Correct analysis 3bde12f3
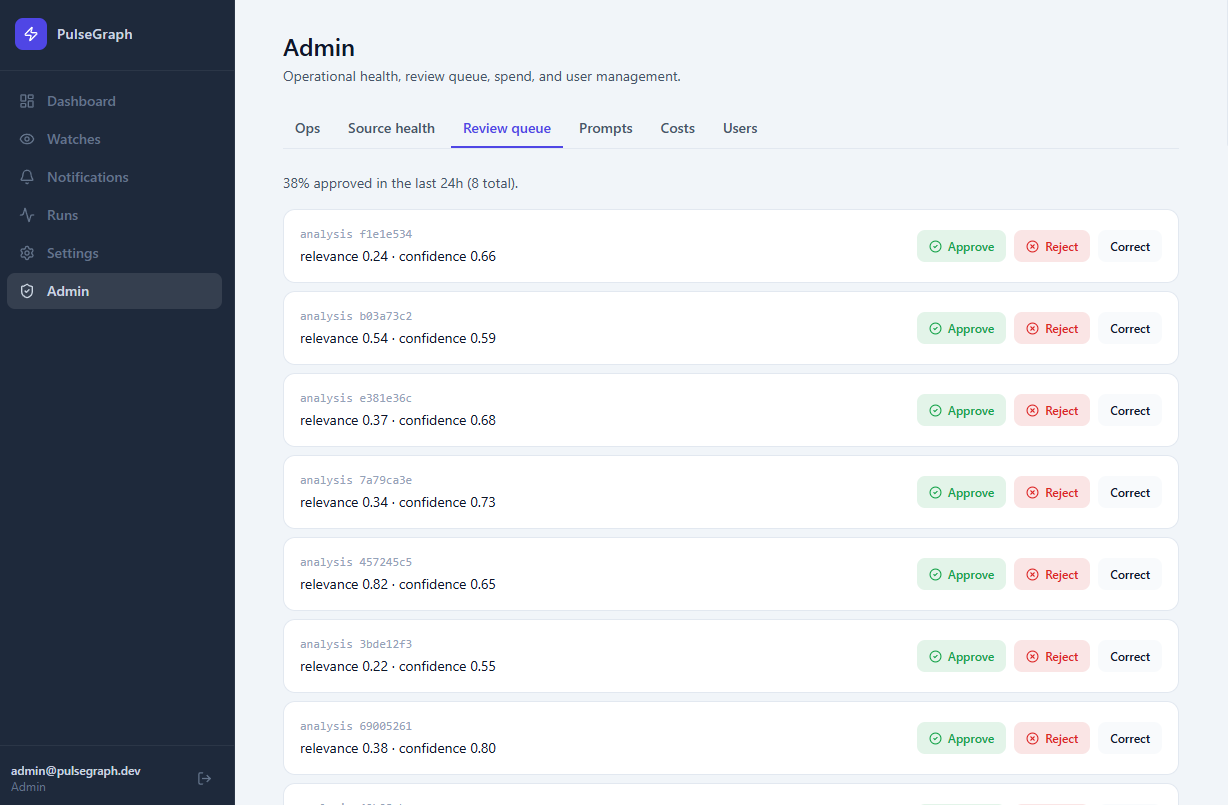1228x805 pixels. point(1130,656)
